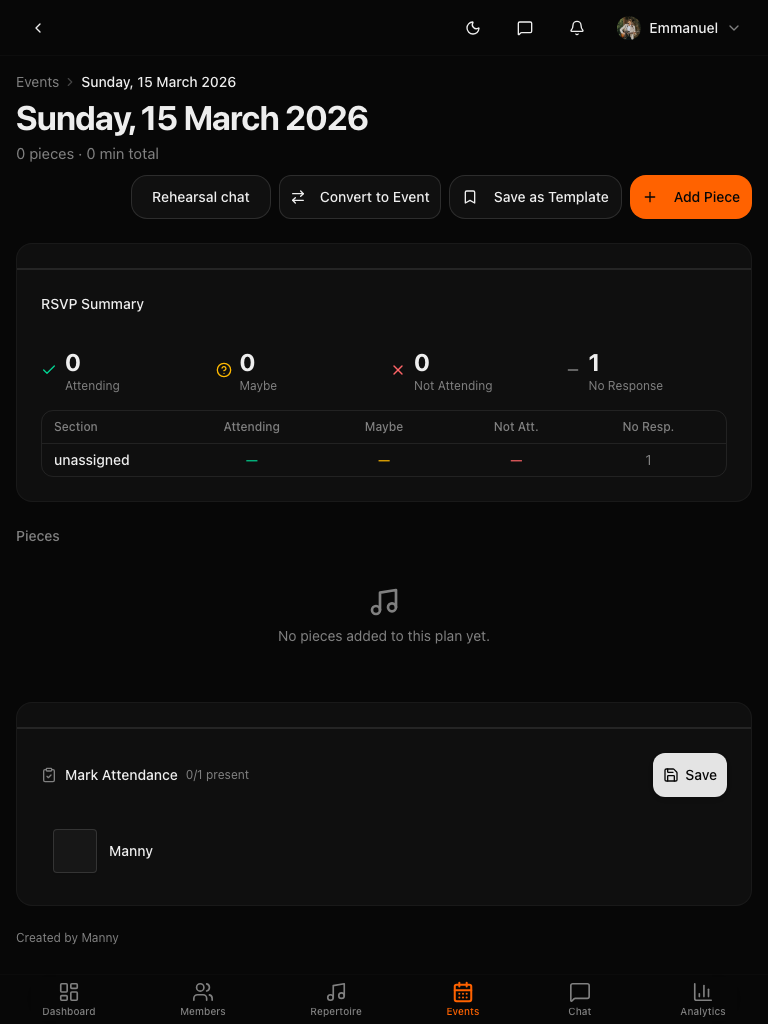Check Manny's attendance checkbox
The image size is (768, 1024).
coord(75,851)
